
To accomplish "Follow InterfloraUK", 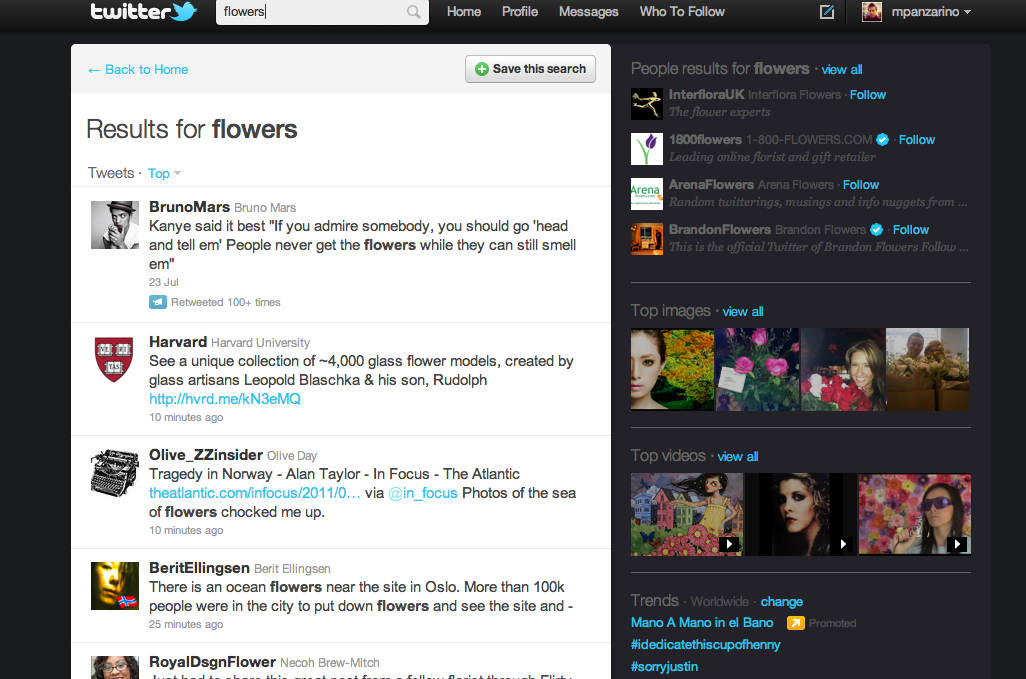I will coord(868,95).
